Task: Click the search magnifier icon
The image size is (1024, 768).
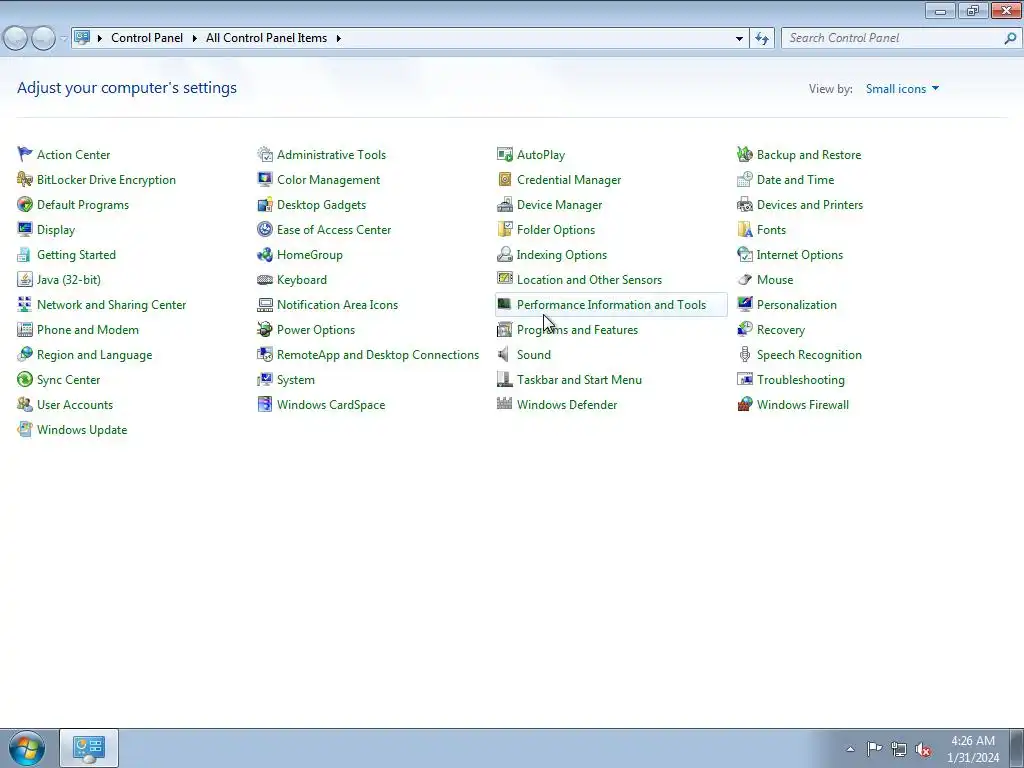Action: [x=1010, y=38]
